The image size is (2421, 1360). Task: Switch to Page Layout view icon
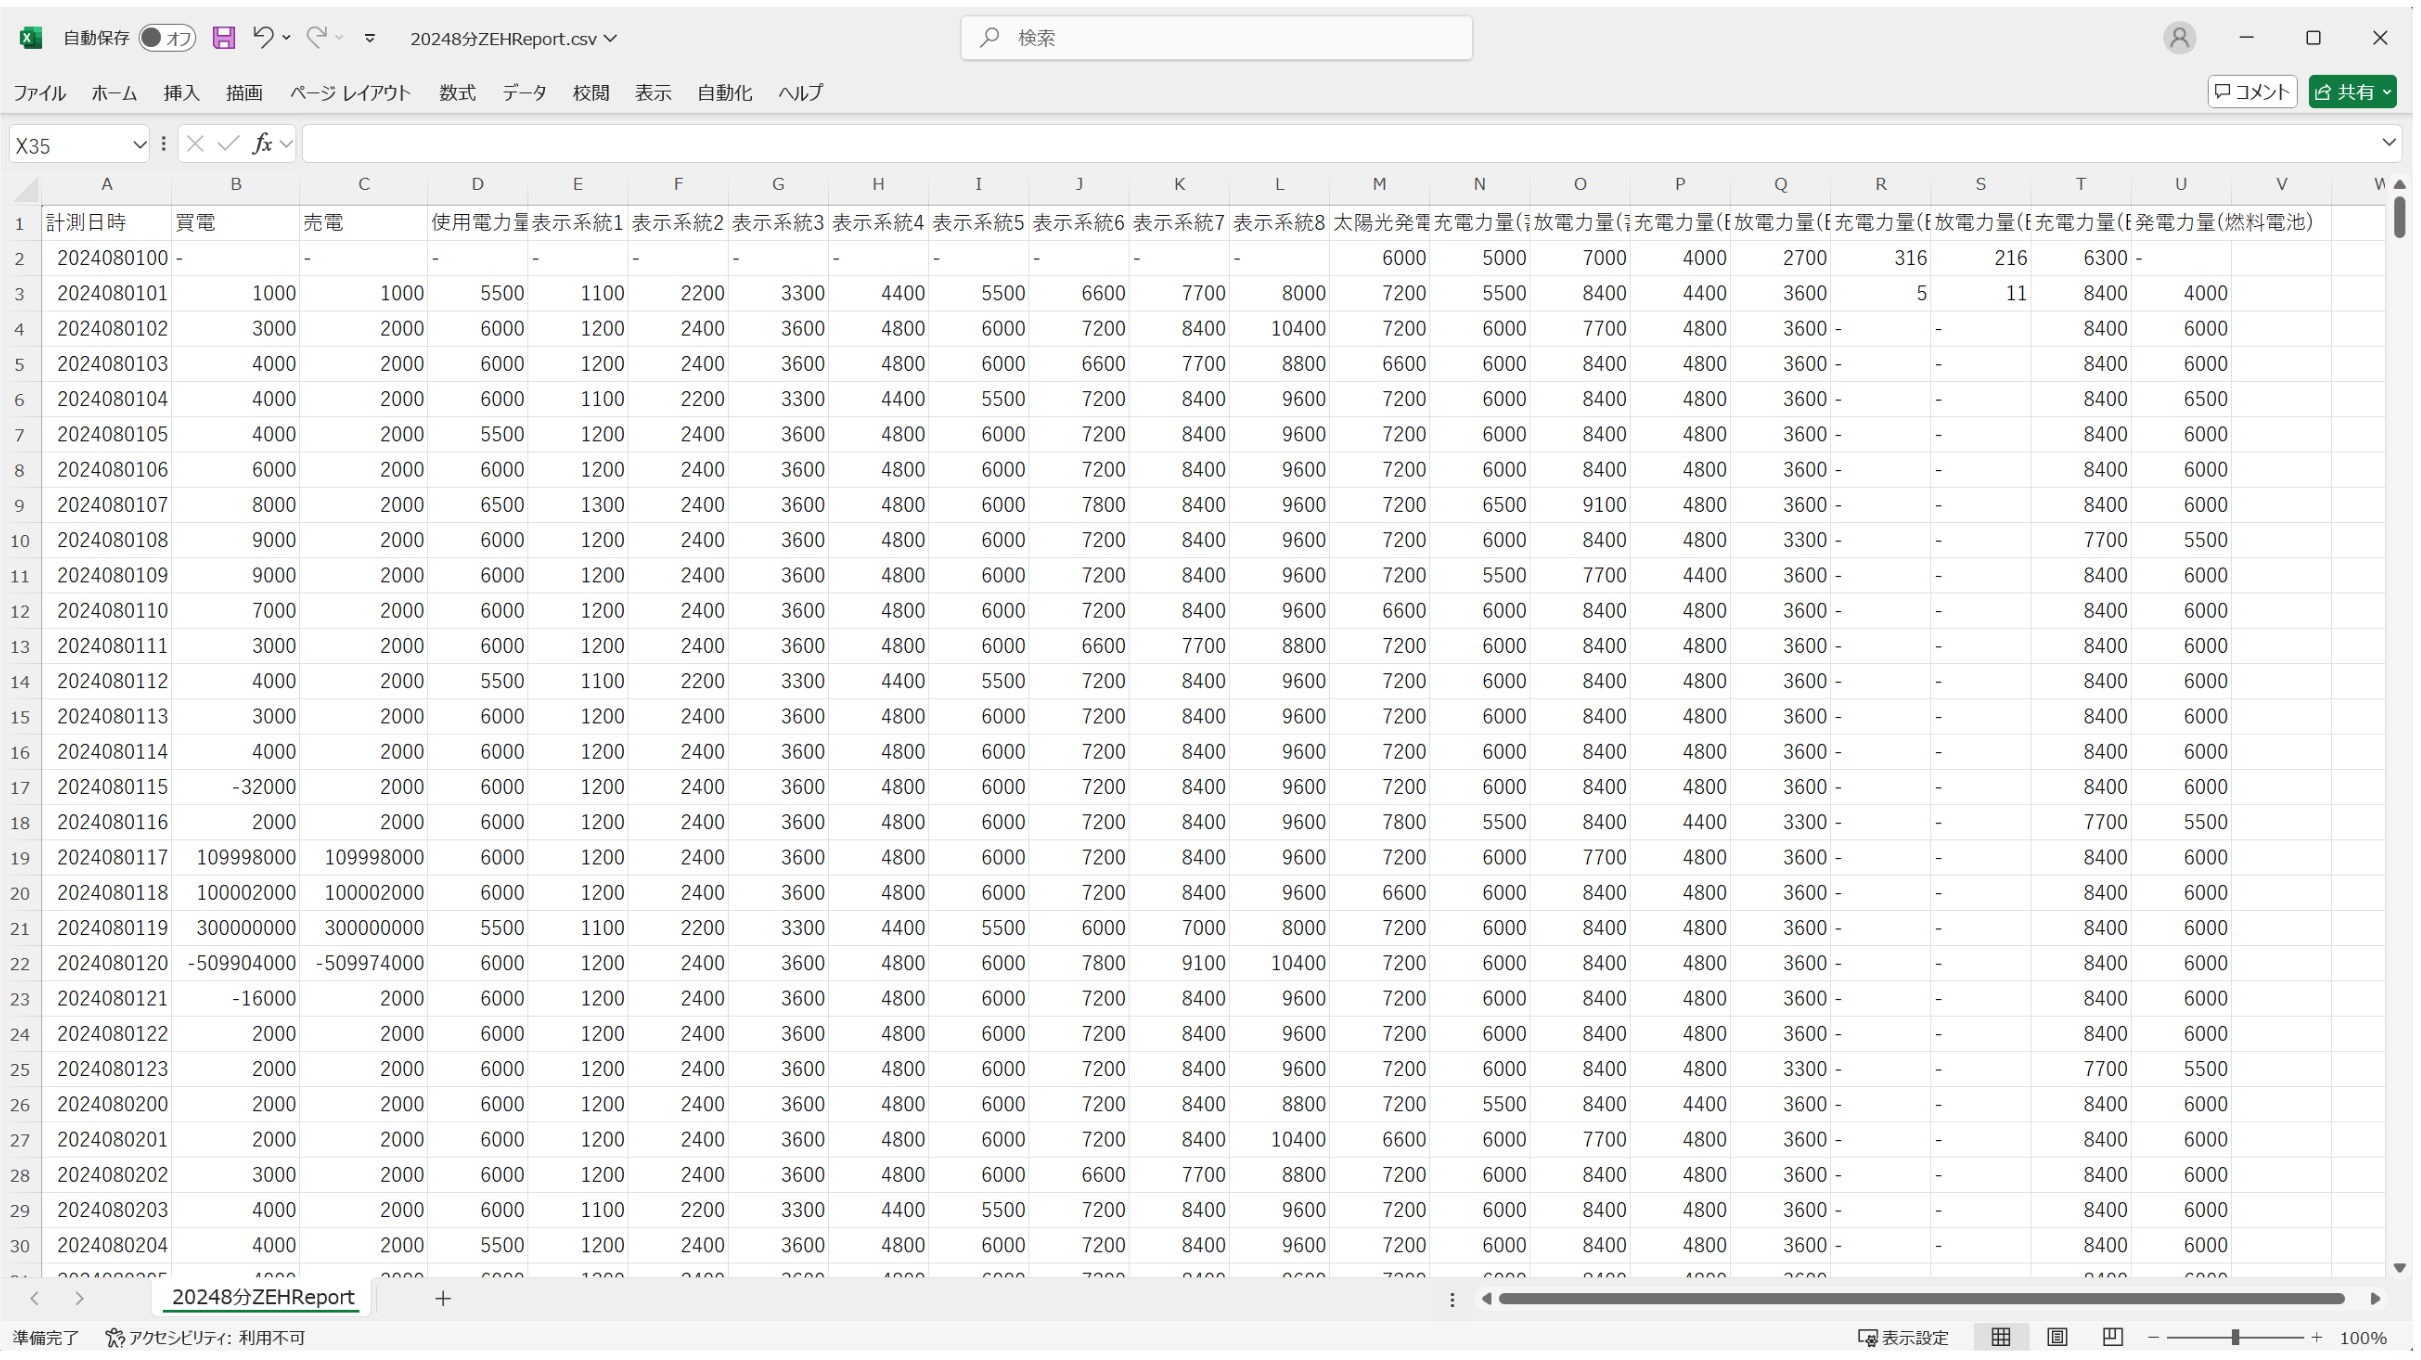2057,1337
